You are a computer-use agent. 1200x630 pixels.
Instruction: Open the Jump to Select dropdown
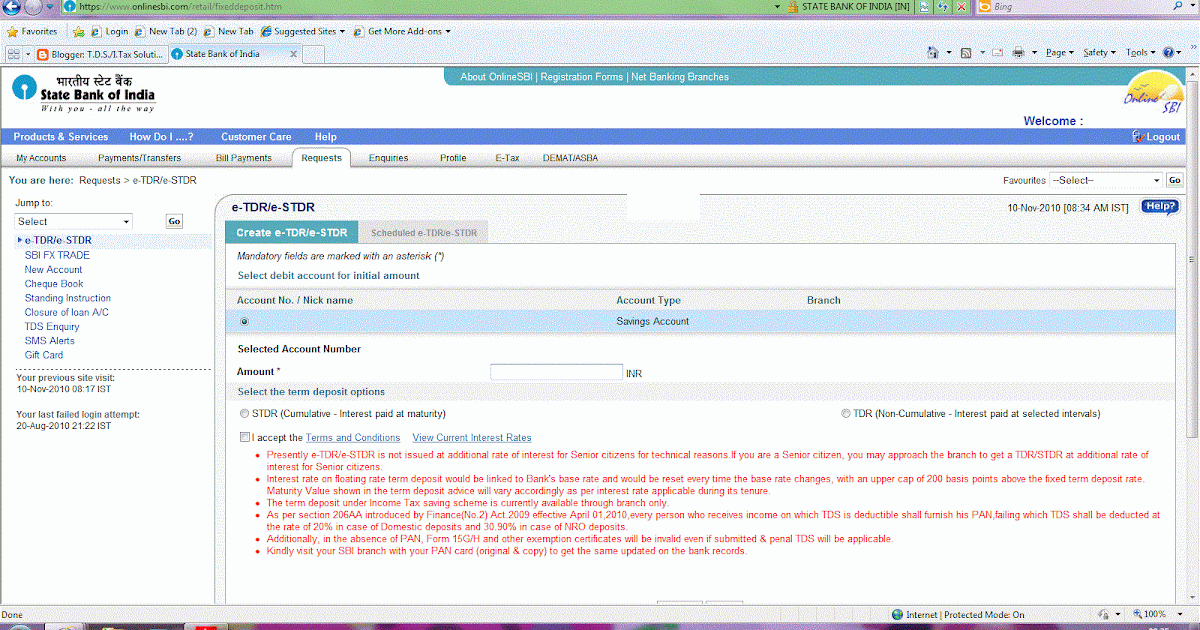pyautogui.click(x=74, y=221)
